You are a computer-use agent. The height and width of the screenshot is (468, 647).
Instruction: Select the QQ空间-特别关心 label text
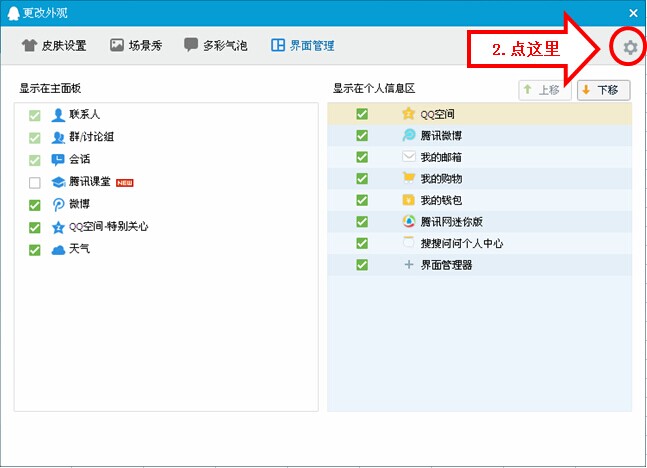109,227
